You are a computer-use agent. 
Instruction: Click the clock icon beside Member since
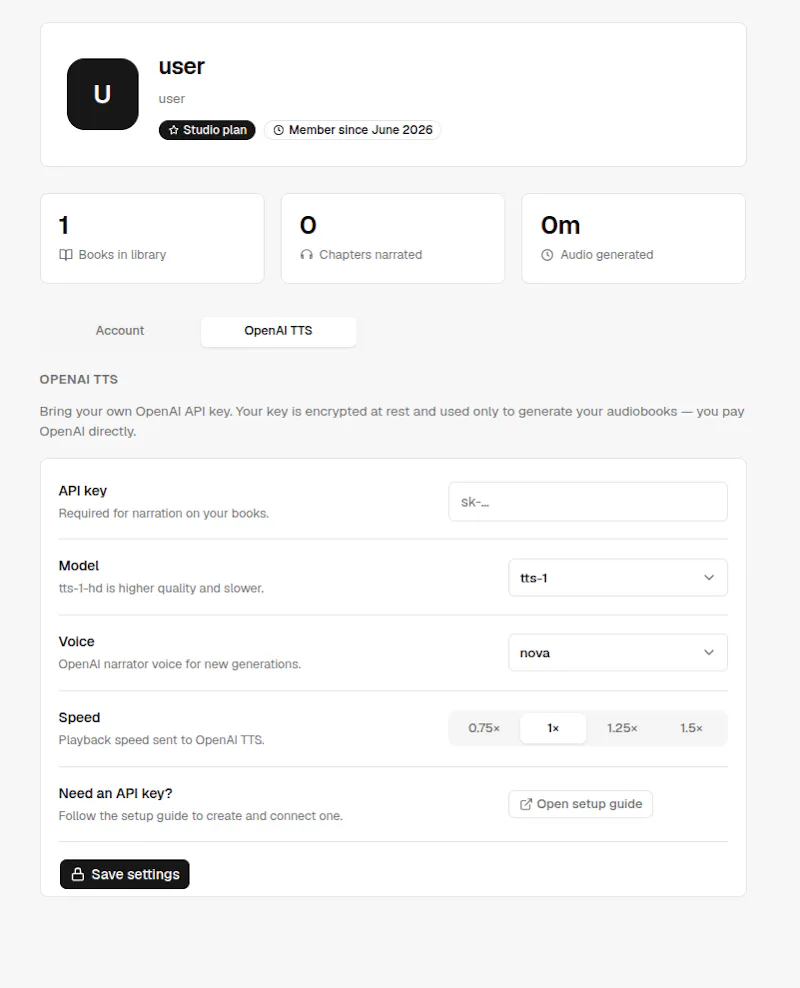point(278,130)
